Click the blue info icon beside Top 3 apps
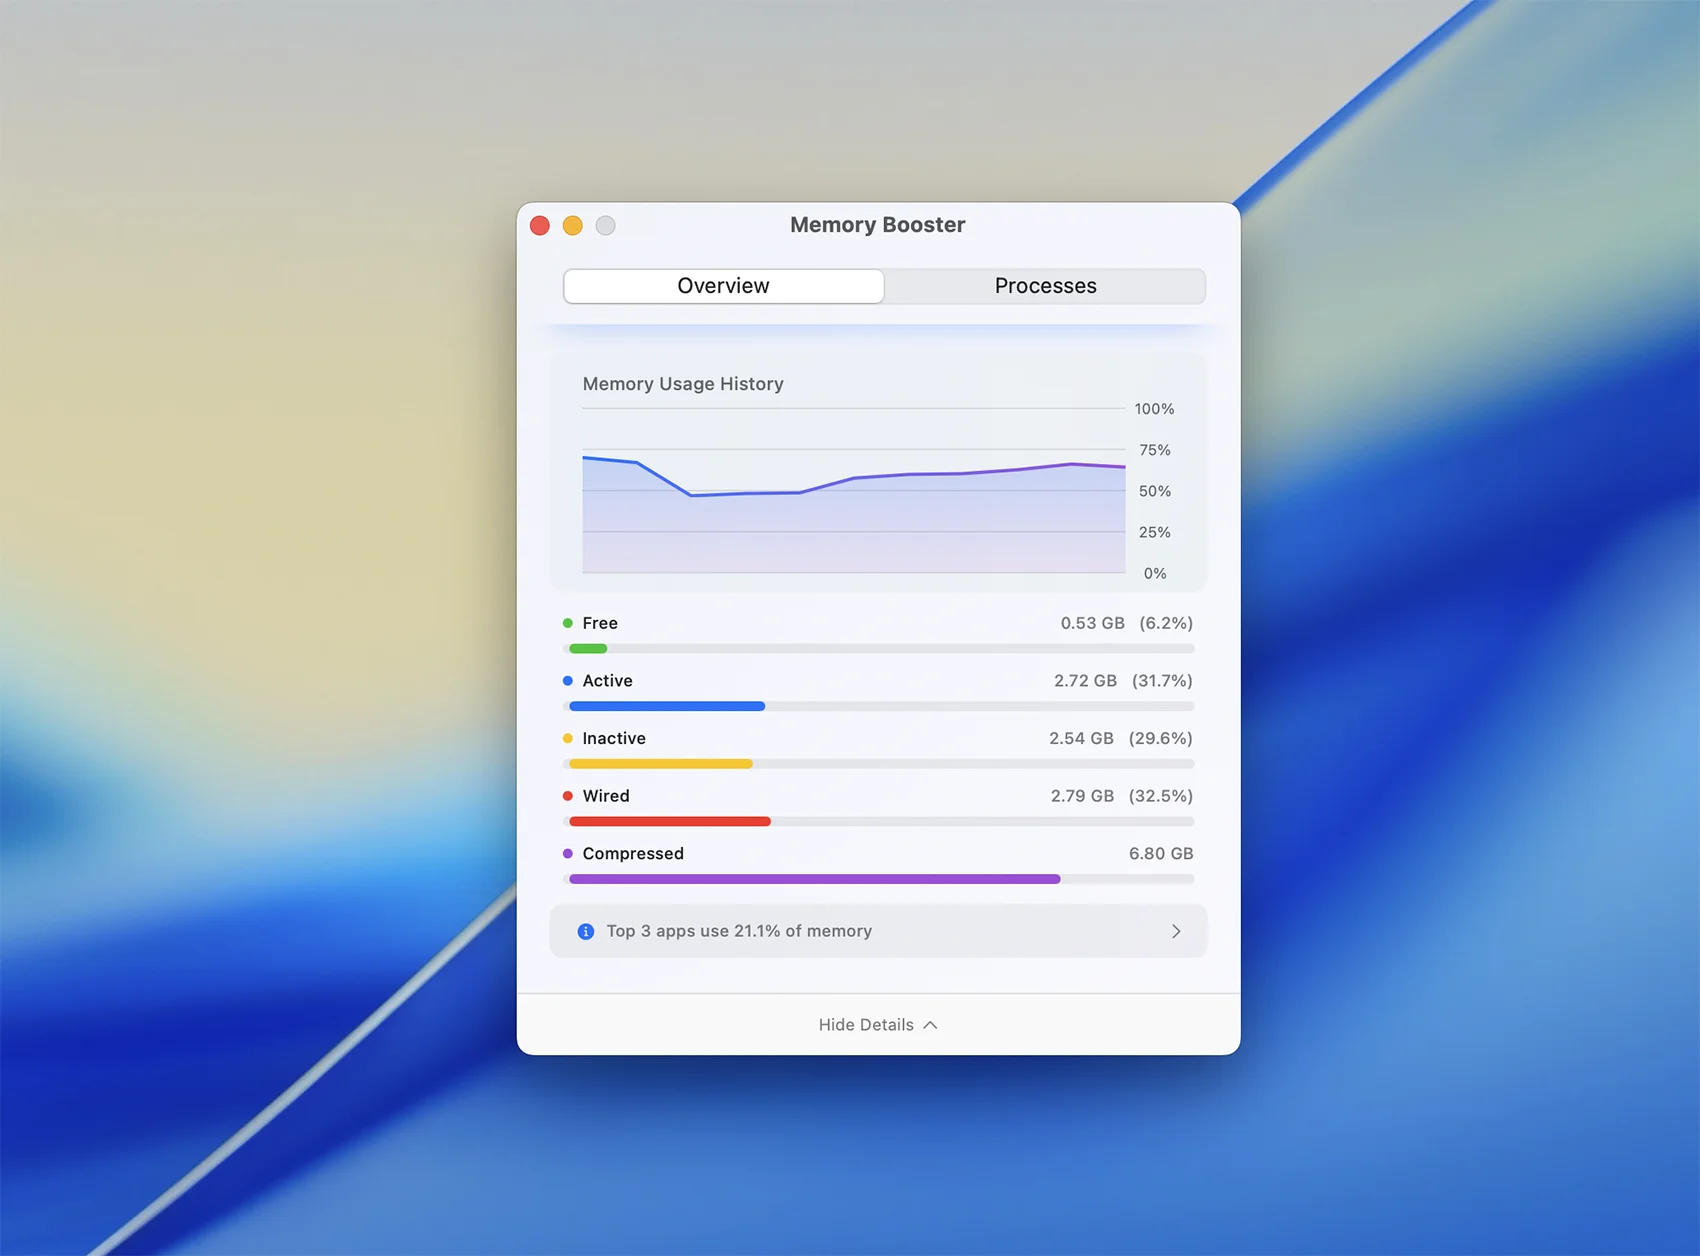The width and height of the screenshot is (1700, 1256). pos(586,932)
